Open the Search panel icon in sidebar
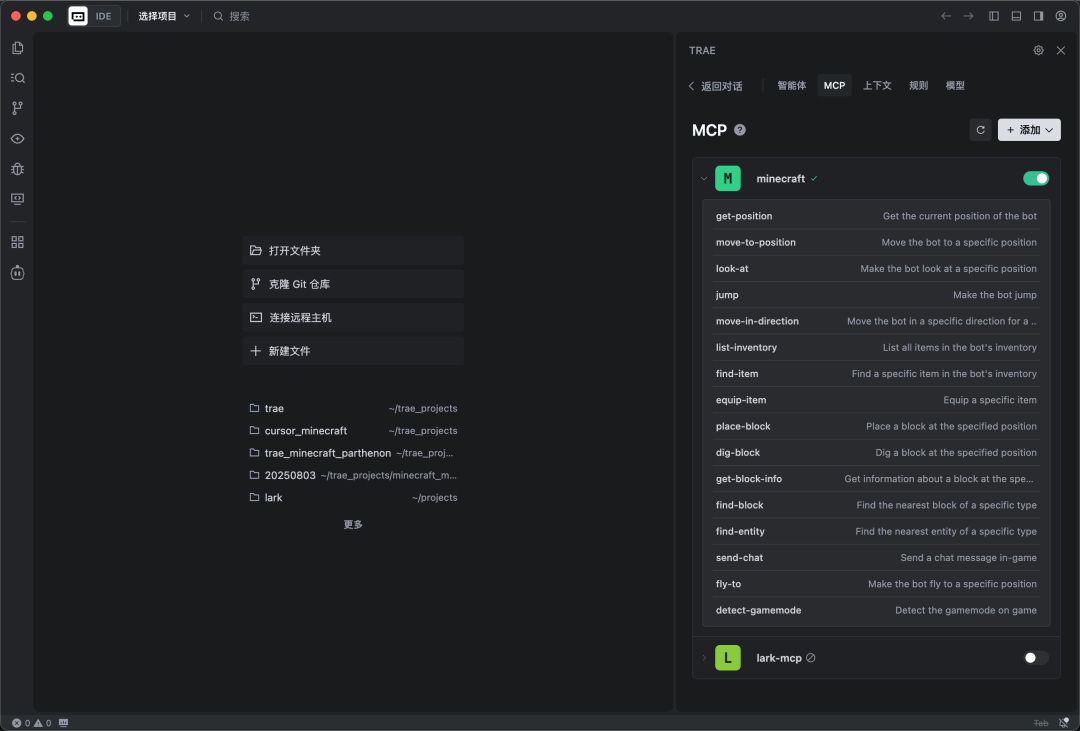1080x731 pixels. point(17,78)
